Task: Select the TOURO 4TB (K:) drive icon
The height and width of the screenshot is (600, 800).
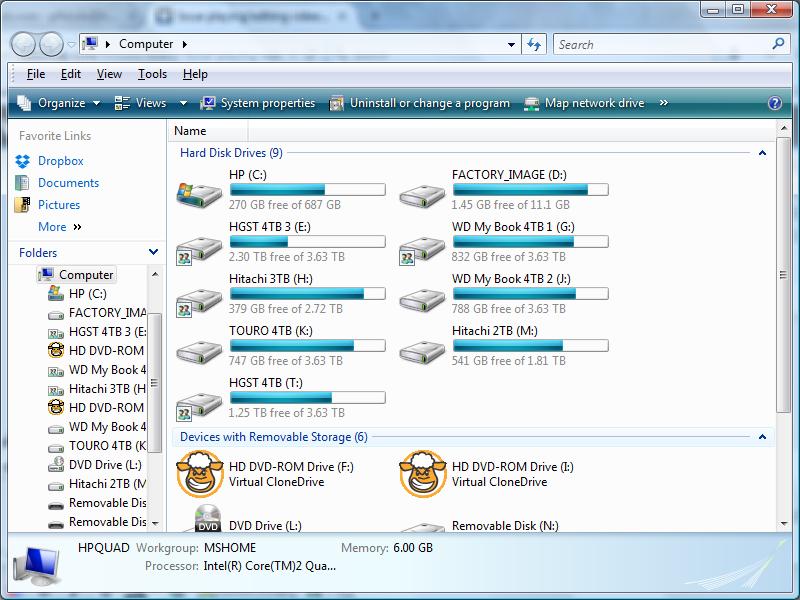Action: pyautogui.click(x=199, y=352)
